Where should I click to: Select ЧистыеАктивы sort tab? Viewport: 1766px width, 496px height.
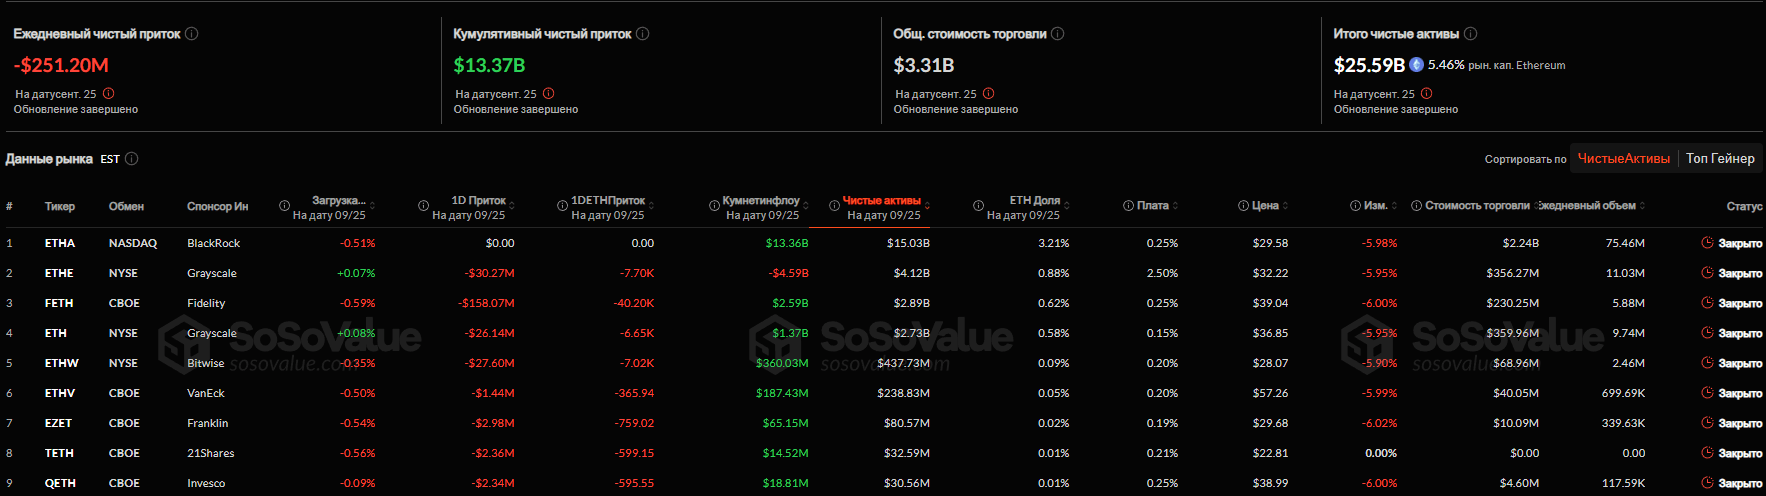pos(1624,158)
